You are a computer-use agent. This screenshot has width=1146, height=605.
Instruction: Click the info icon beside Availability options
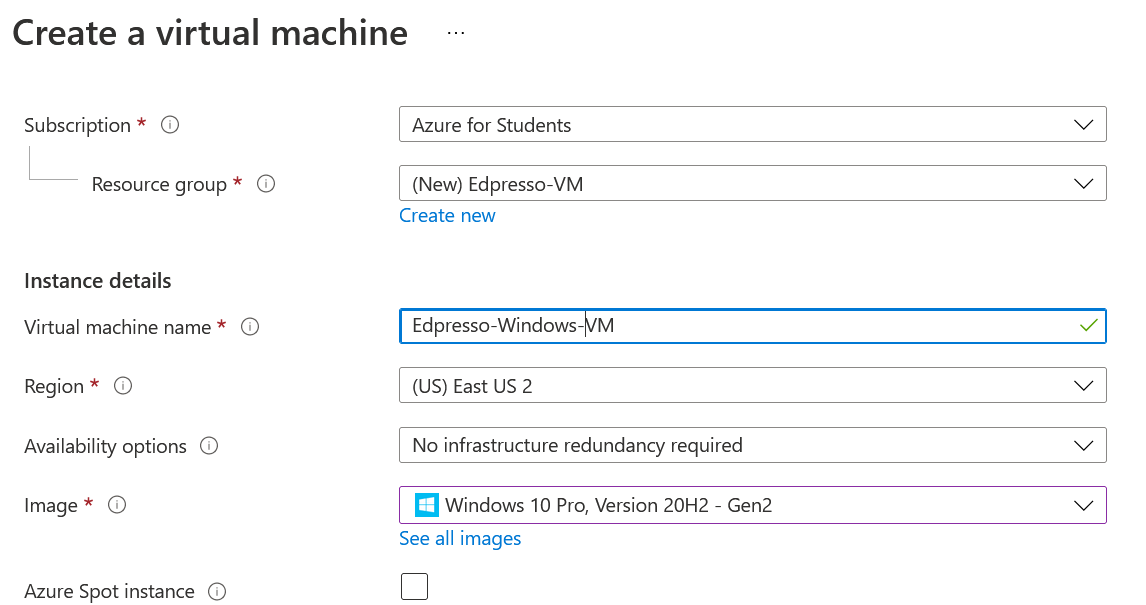point(209,446)
